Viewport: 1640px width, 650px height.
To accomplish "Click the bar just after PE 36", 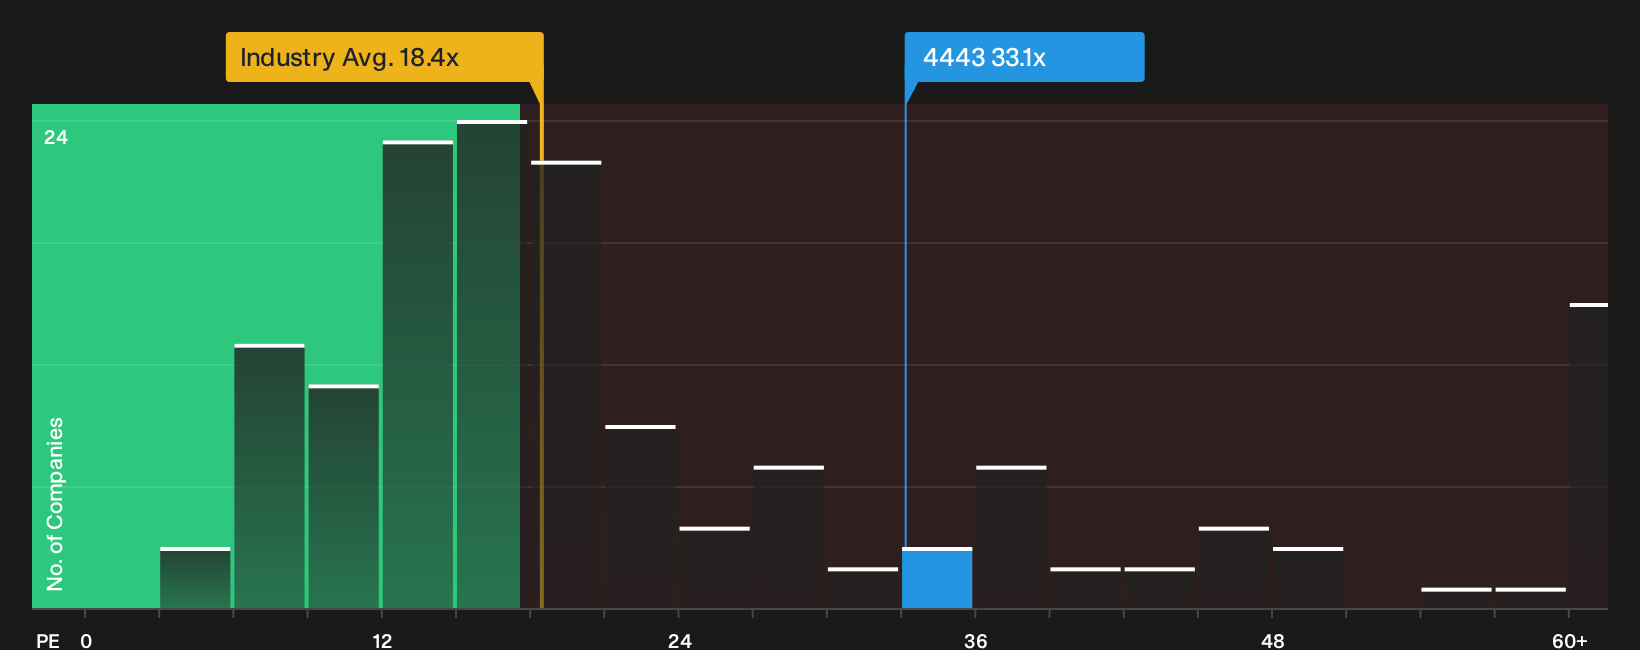I will 1011,537.
